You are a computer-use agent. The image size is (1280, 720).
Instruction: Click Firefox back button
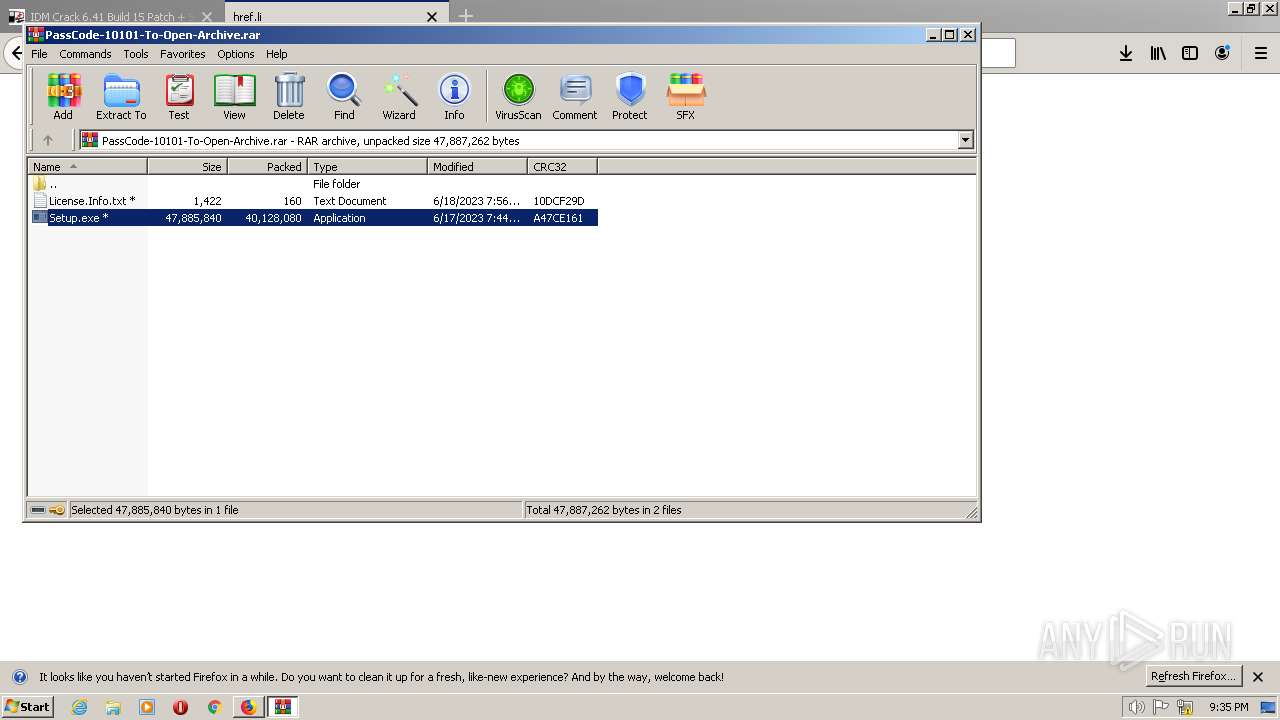click(14, 53)
